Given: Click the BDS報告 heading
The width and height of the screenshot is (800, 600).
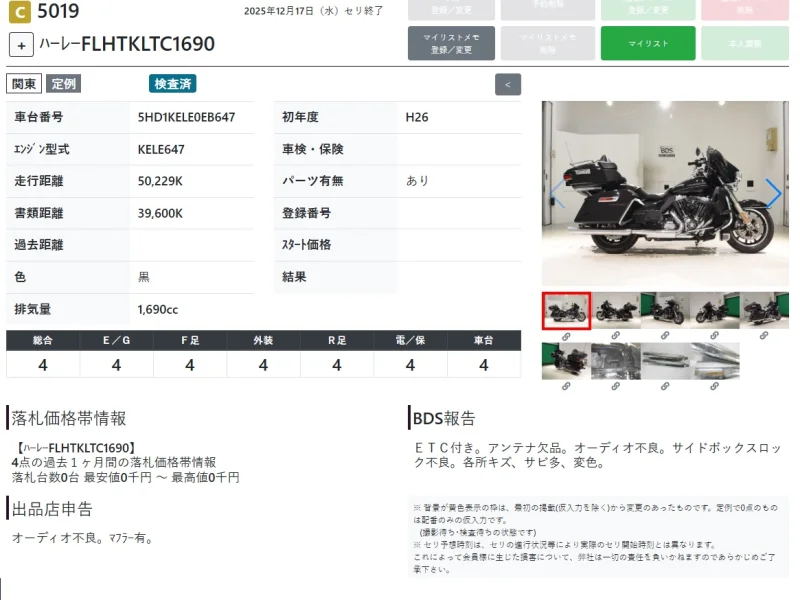Looking at the screenshot, I should [x=444, y=418].
